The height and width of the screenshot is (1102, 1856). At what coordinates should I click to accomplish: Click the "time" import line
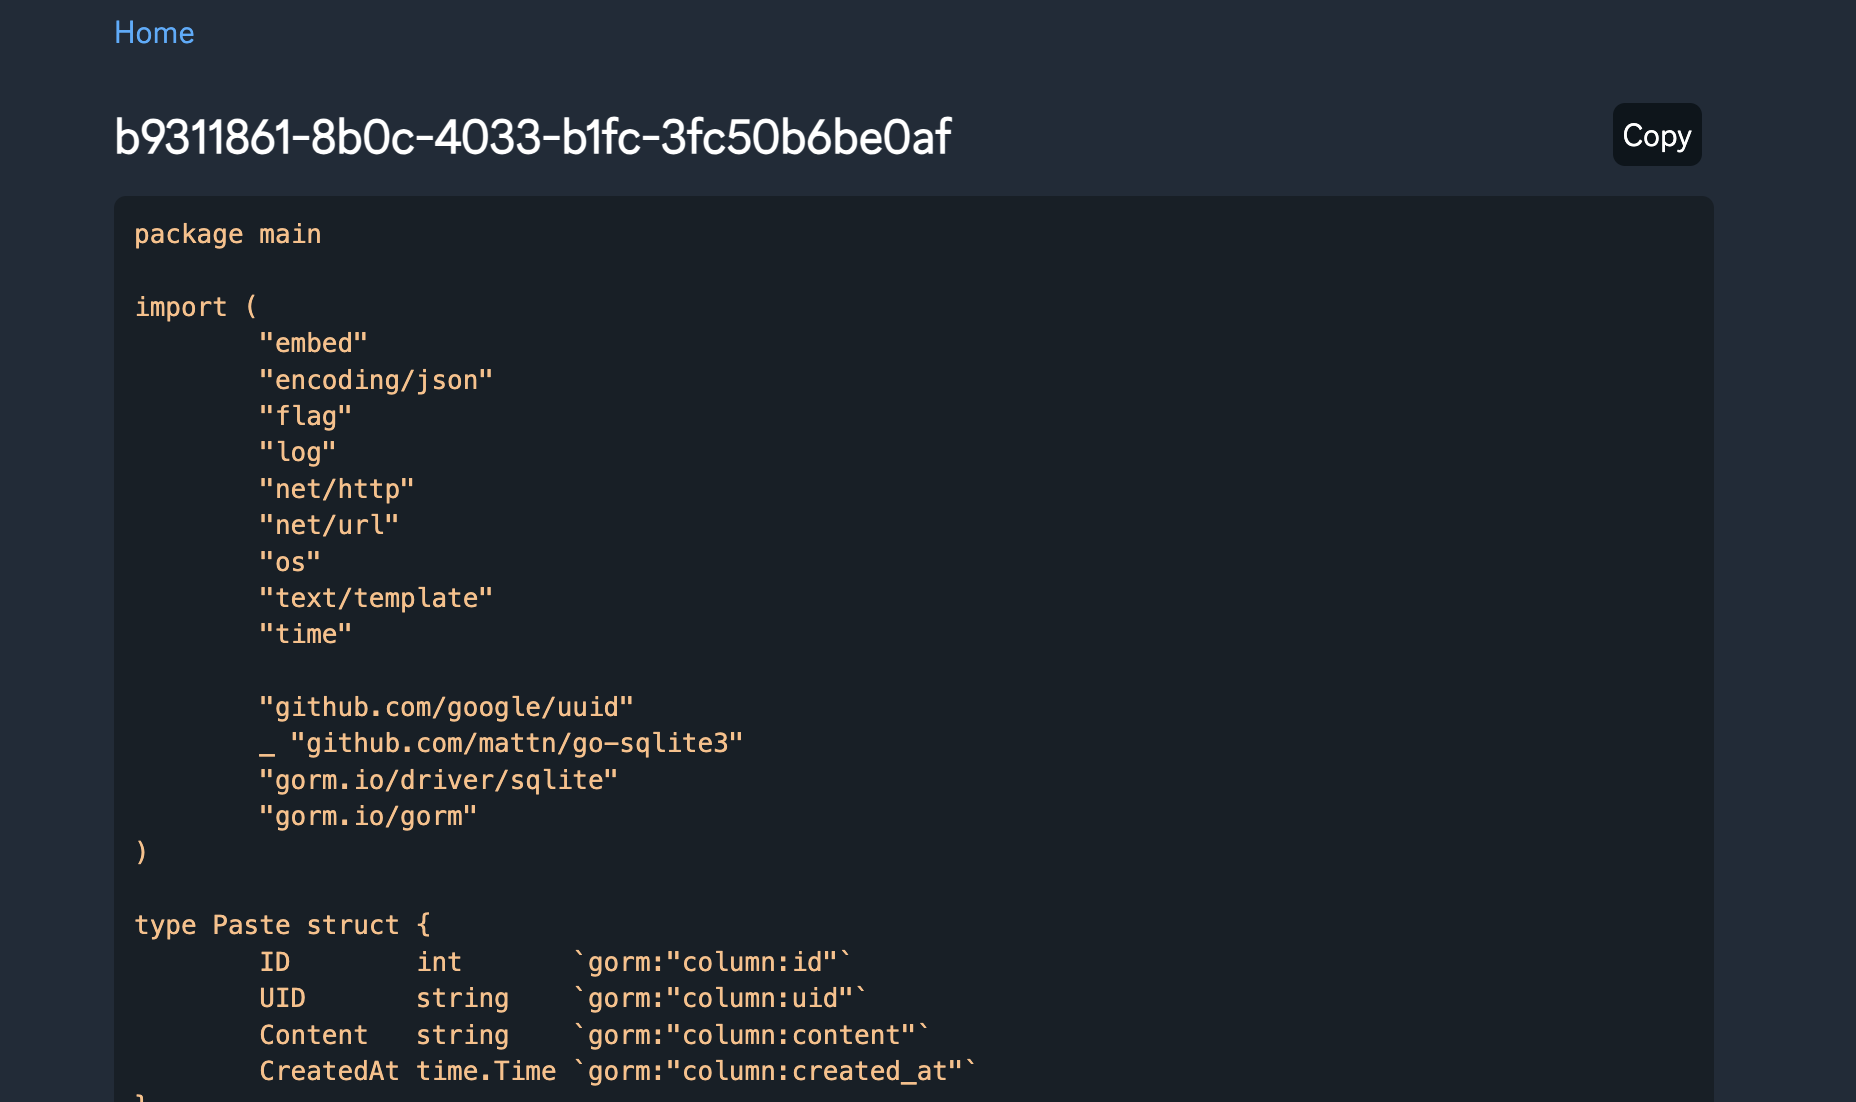tap(305, 634)
